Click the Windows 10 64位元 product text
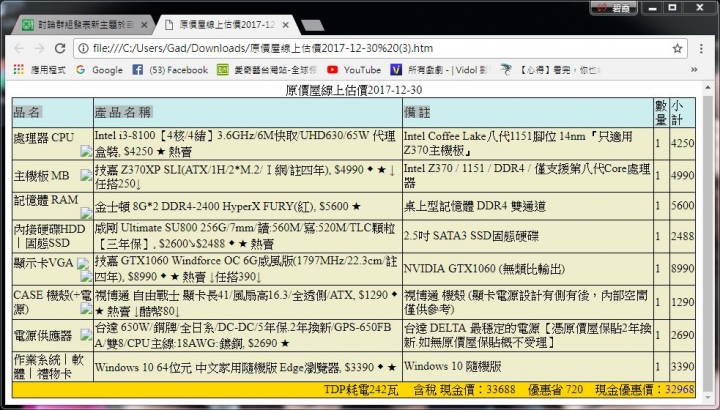Image resolution: width=720 pixels, height=410 pixels. coord(245,367)
